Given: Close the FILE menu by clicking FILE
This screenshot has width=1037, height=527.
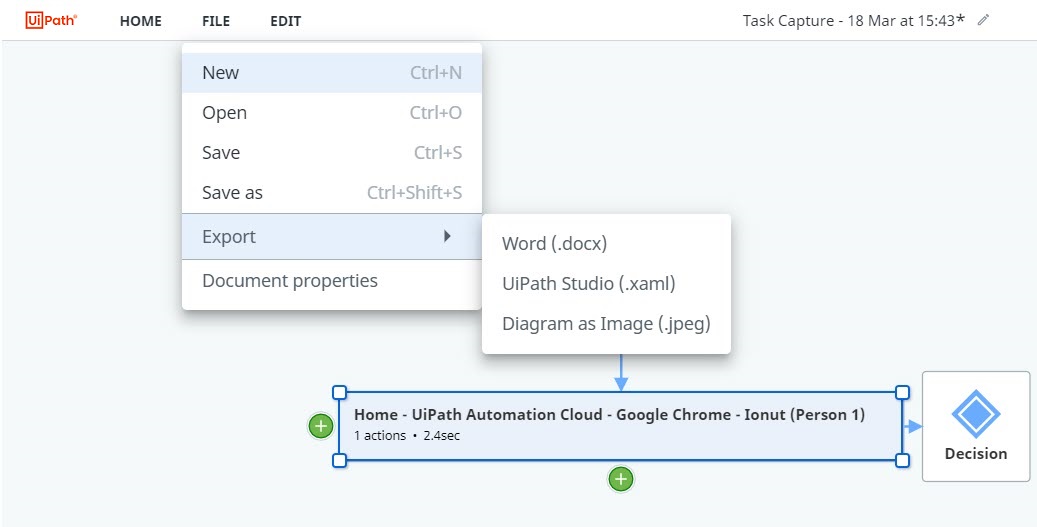Looking at the screenshot, I should coord(215,21).
